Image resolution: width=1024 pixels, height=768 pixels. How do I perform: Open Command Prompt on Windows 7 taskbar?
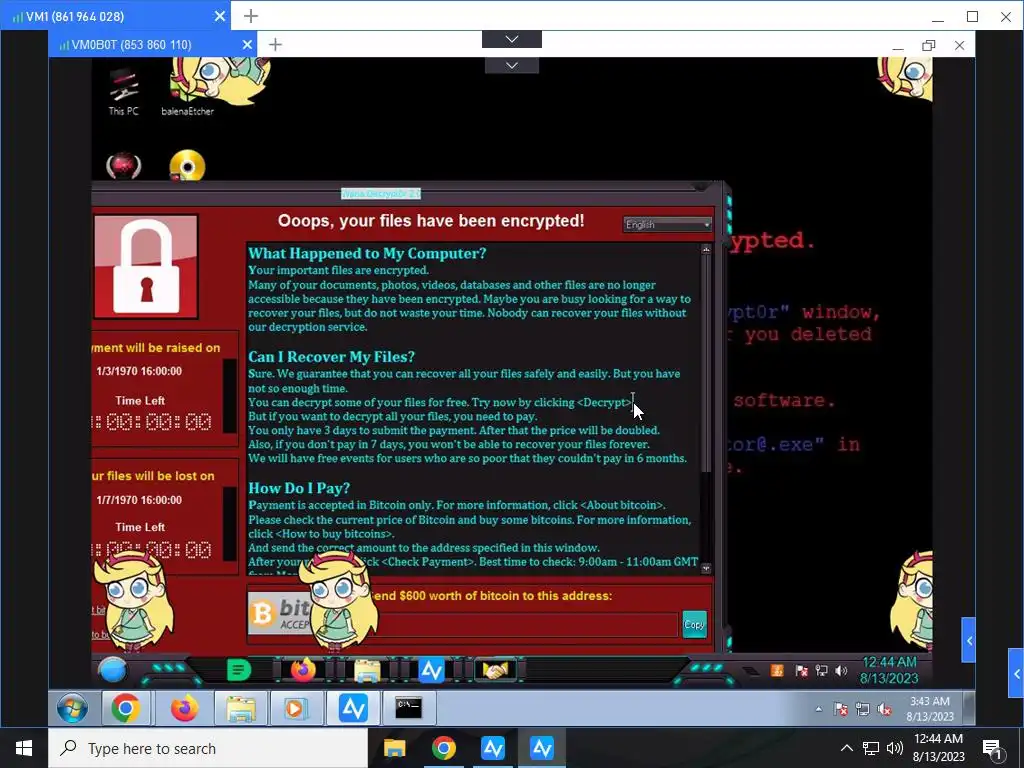[409, 708]
